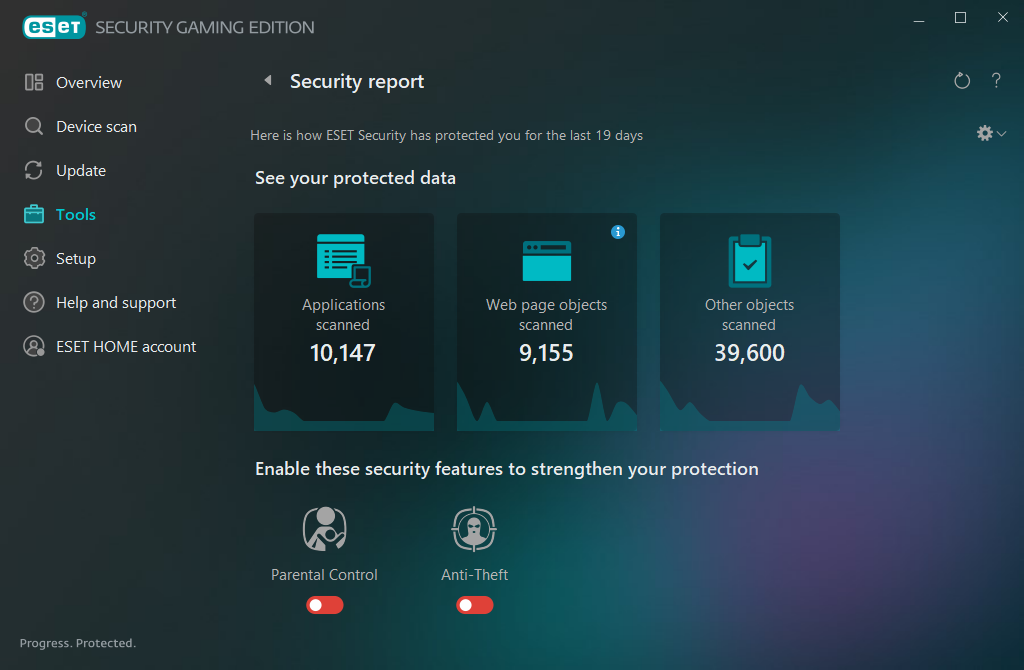Close the ESET window

[1002, 18]
